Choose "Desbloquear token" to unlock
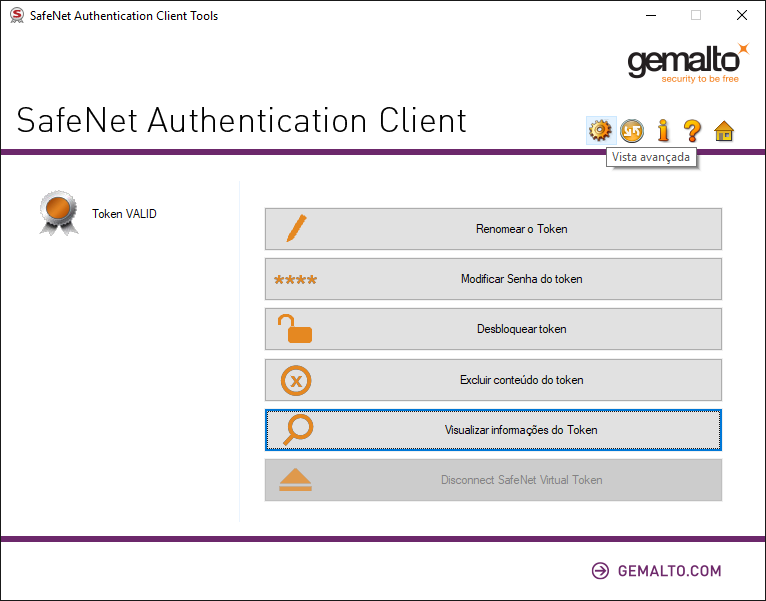Viewport: 766px width, 601px height. tap(493, 329)
